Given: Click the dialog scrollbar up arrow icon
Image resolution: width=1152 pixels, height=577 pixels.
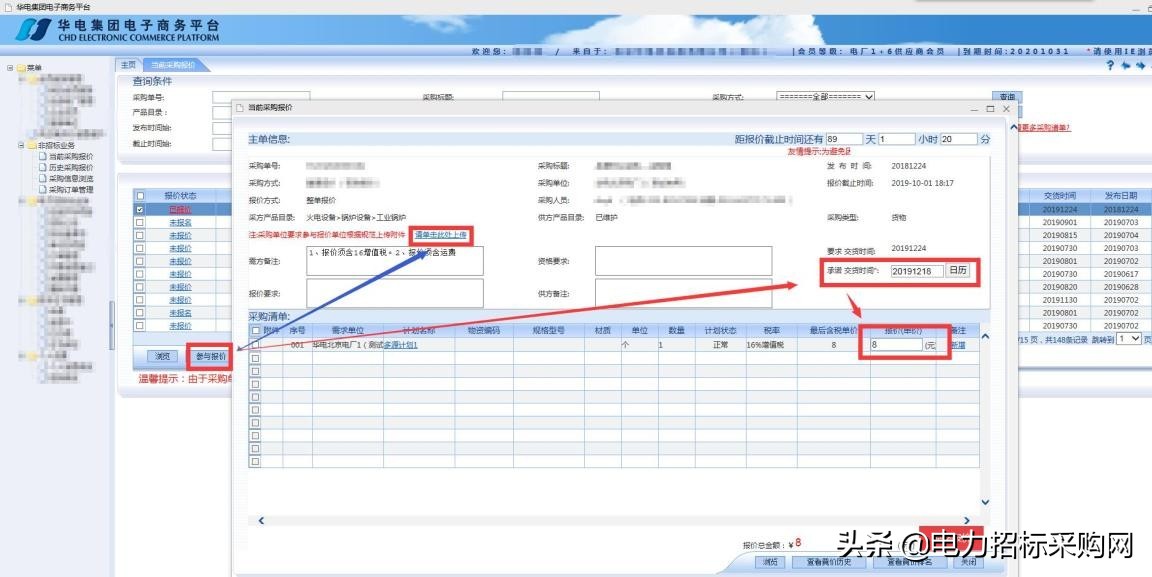Looking at the screenshot, I should click(x=985, y=336).
